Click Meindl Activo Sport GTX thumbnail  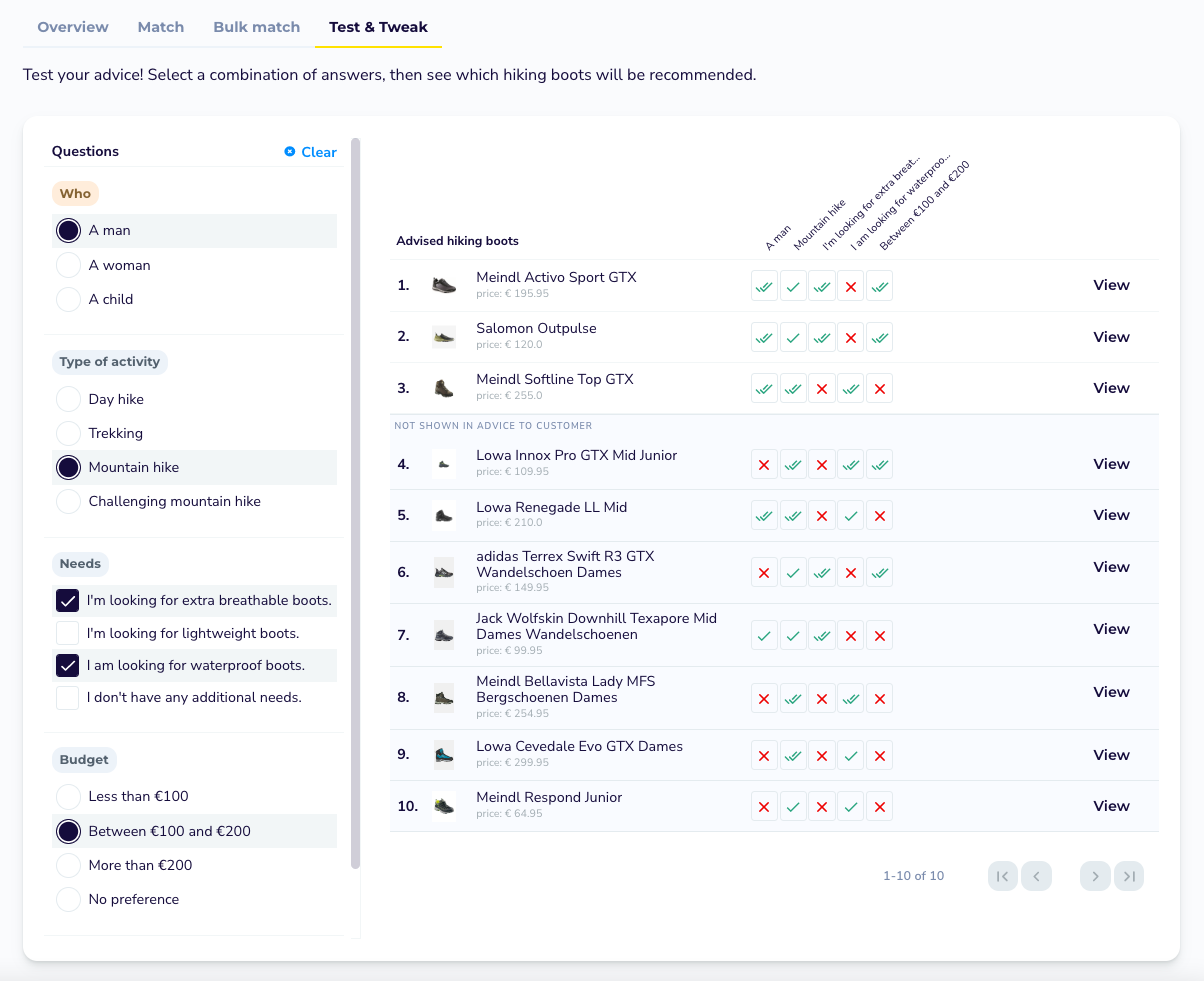(x=444, y=286)
